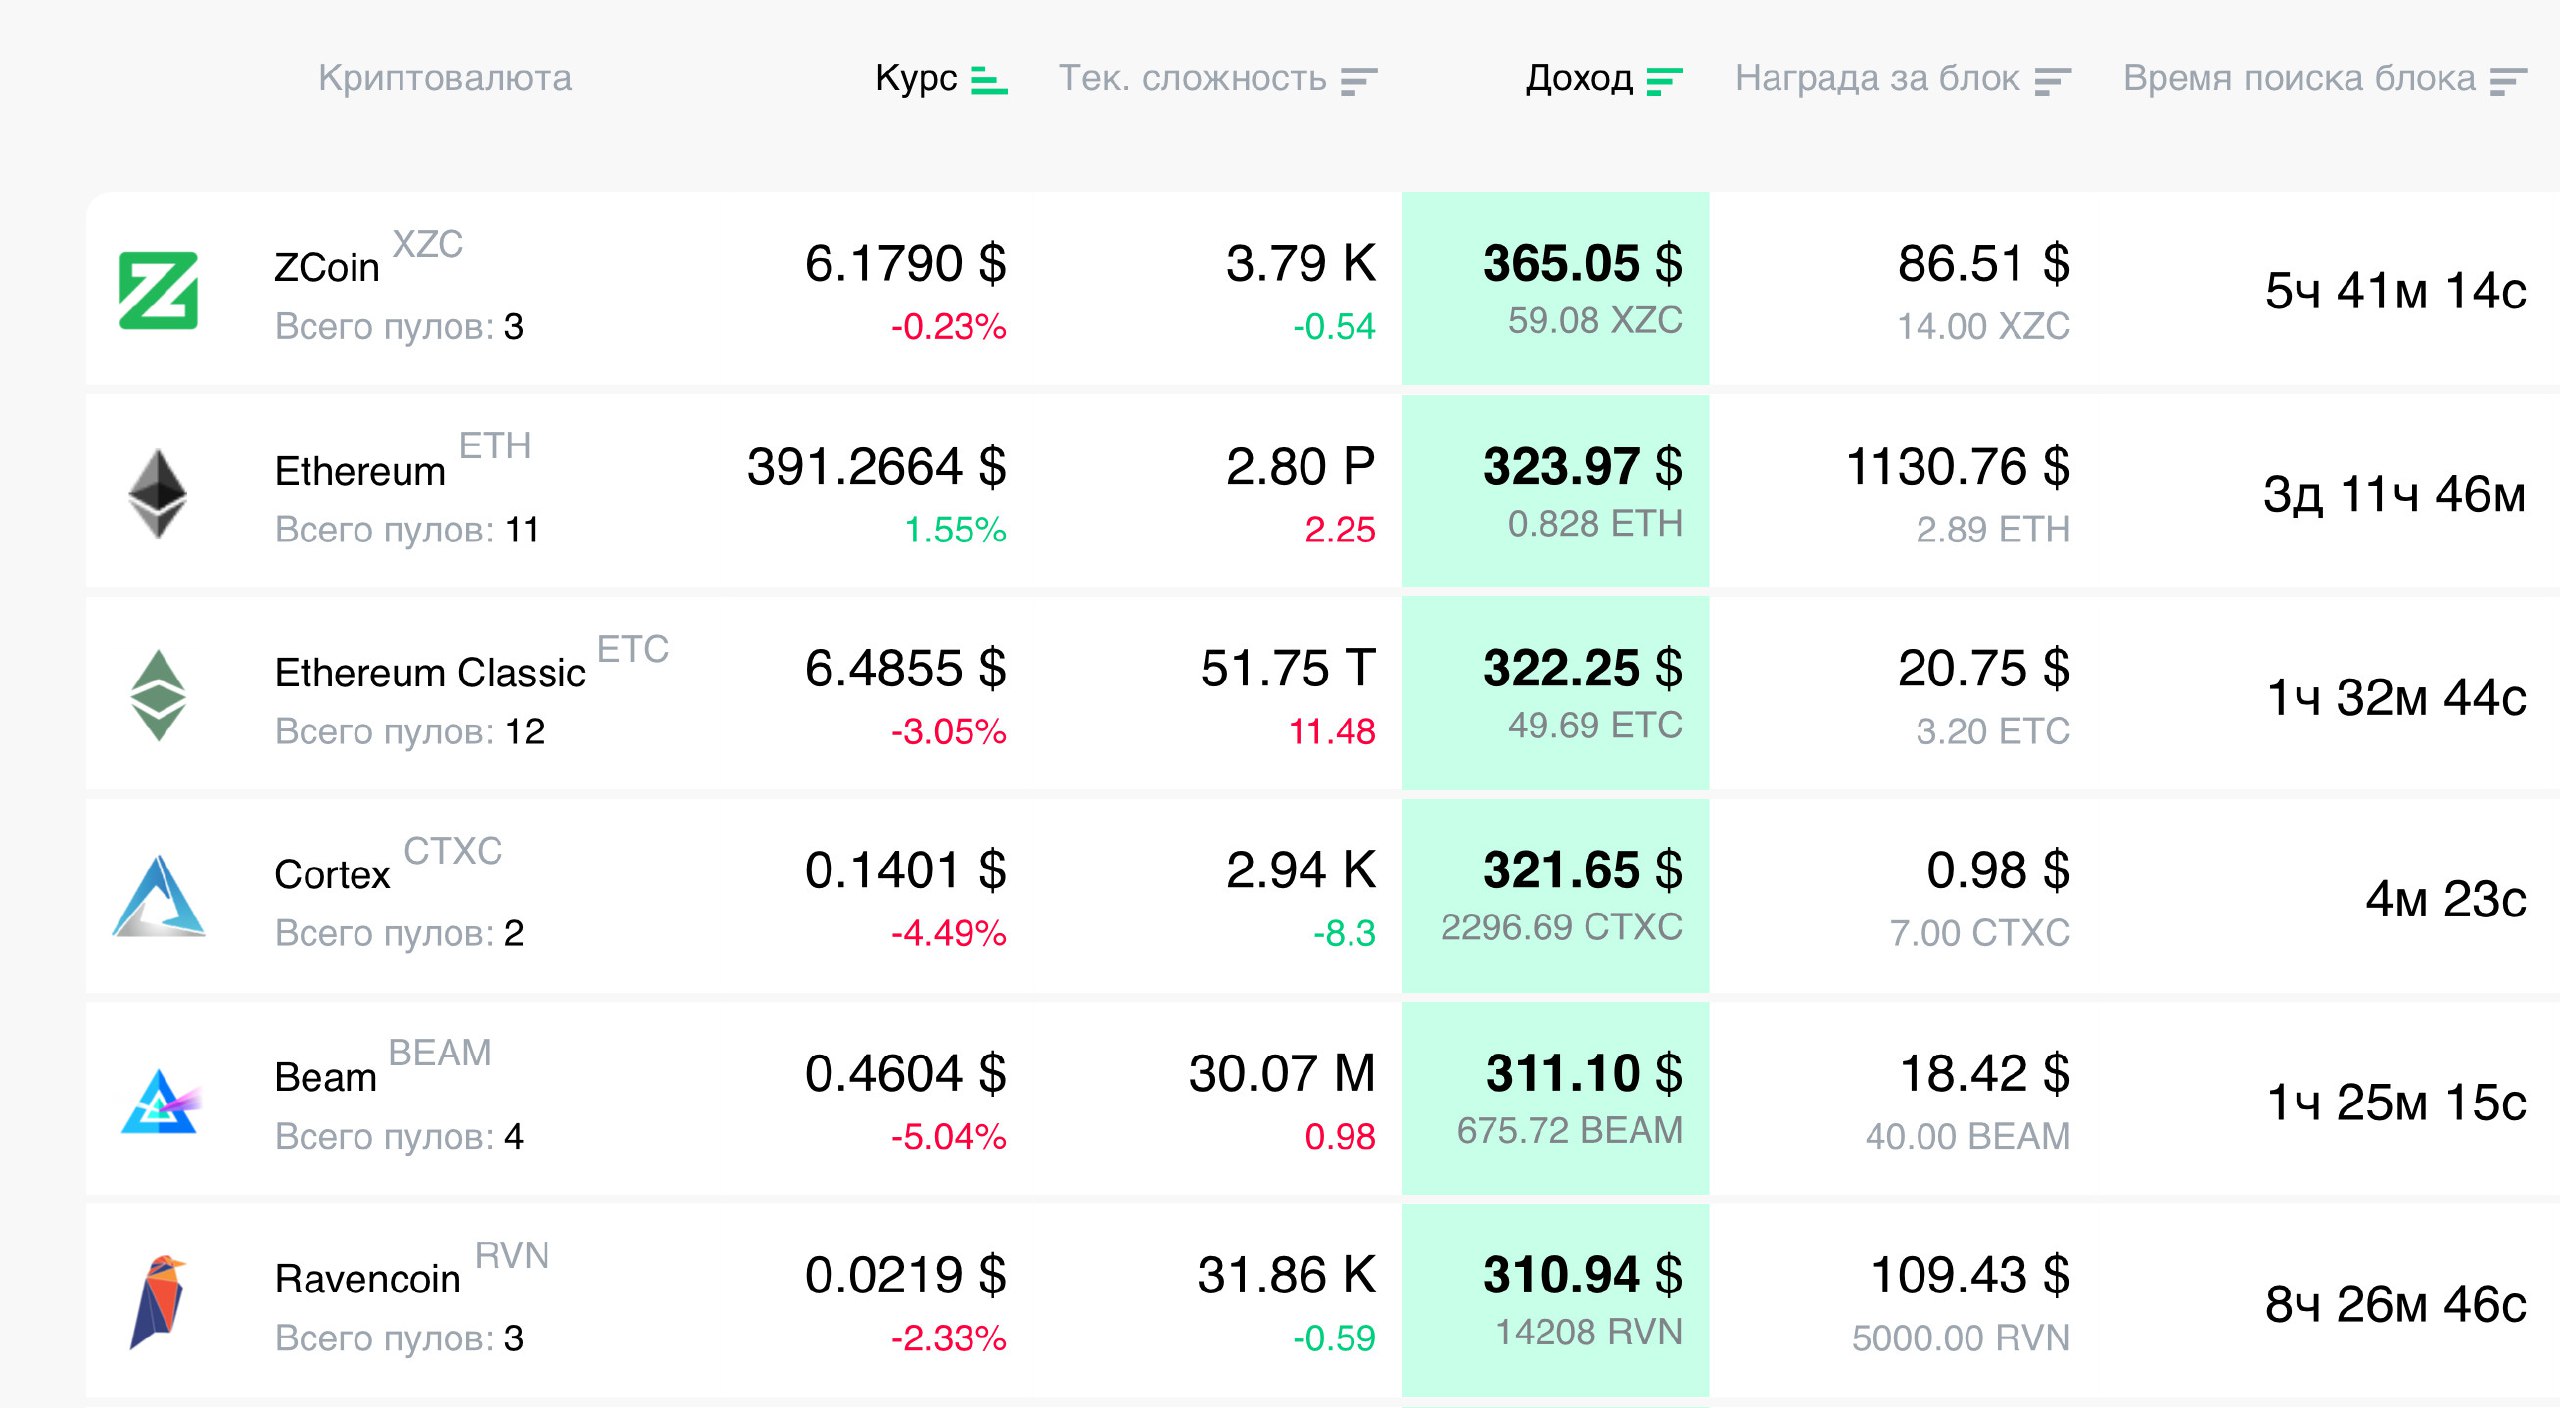The width and height of the screenshot is (2560, 1408).
Task: Click the Ravencoin bird logo
Action: [158, 1302]
